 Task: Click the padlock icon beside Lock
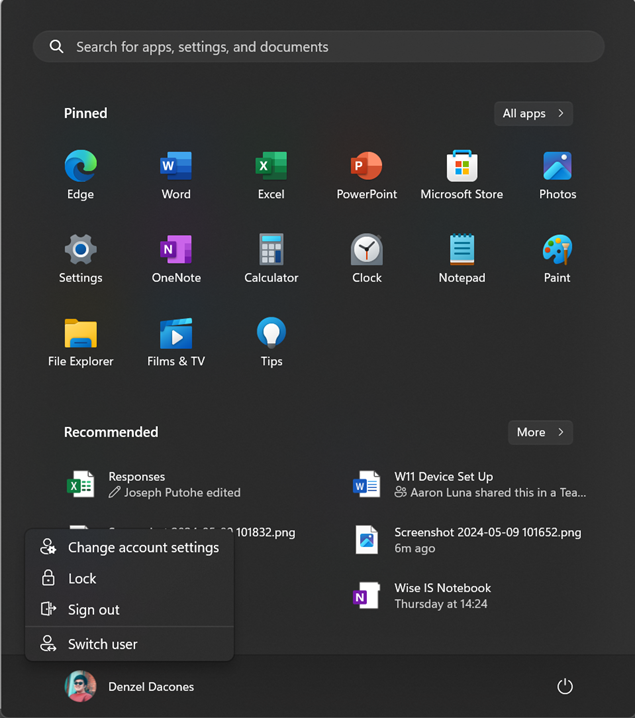[48, 577]
